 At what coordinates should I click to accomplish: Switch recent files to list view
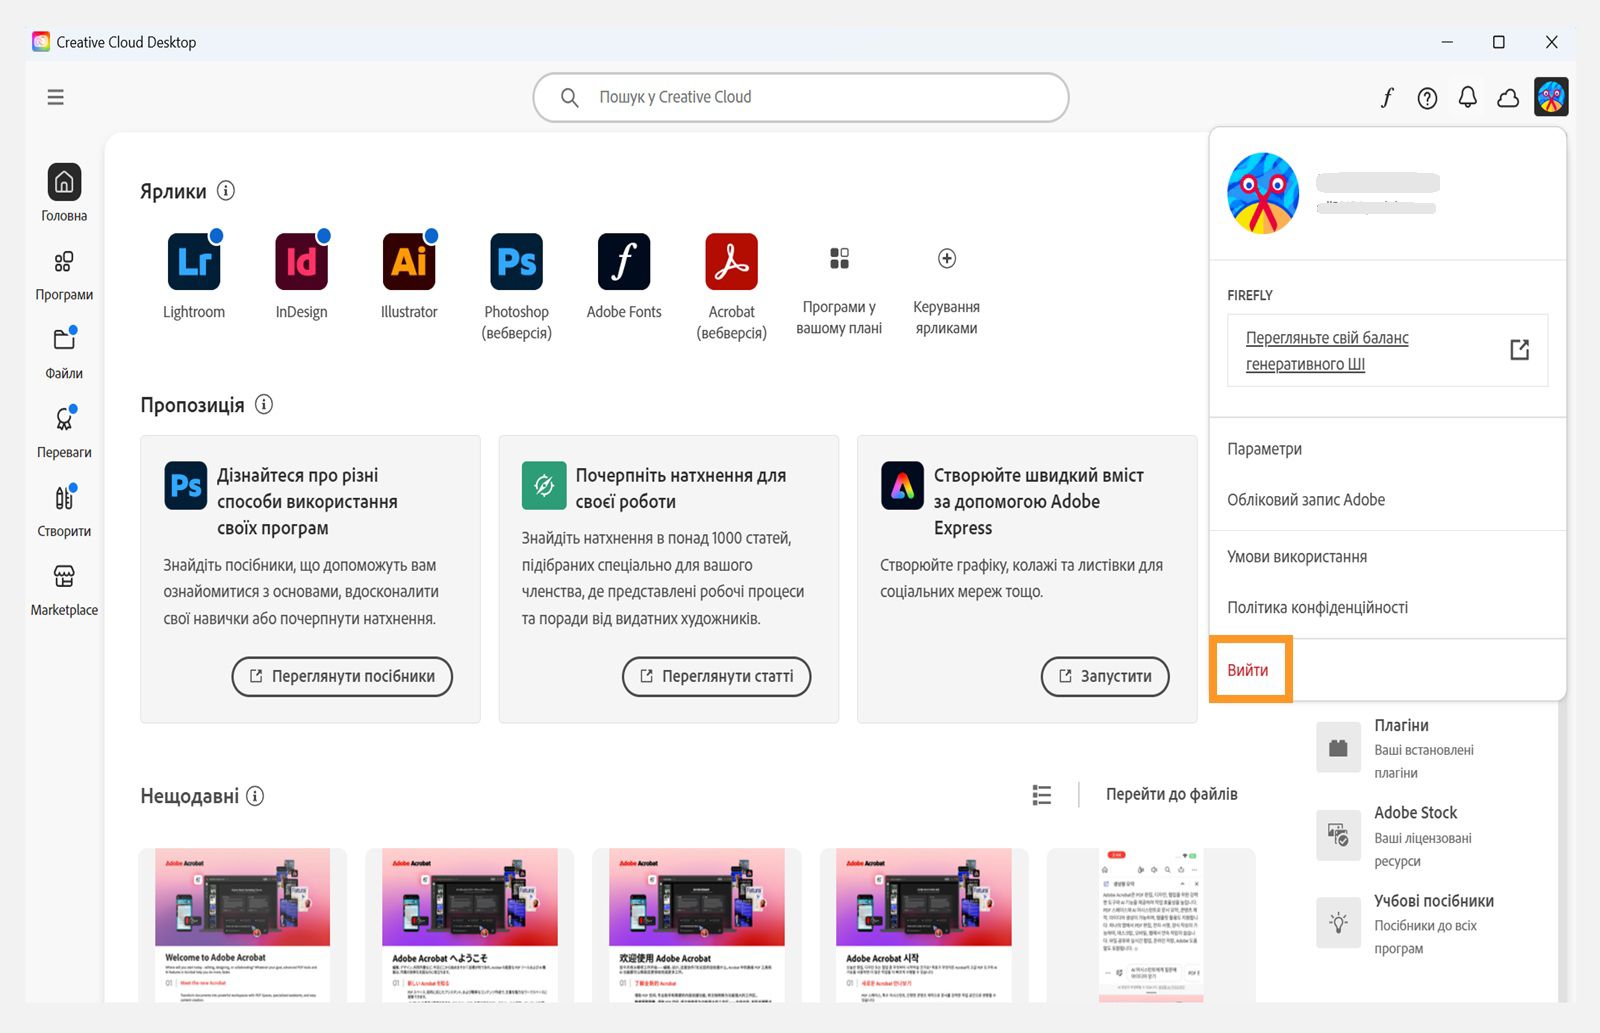(x=1042, y=795)
